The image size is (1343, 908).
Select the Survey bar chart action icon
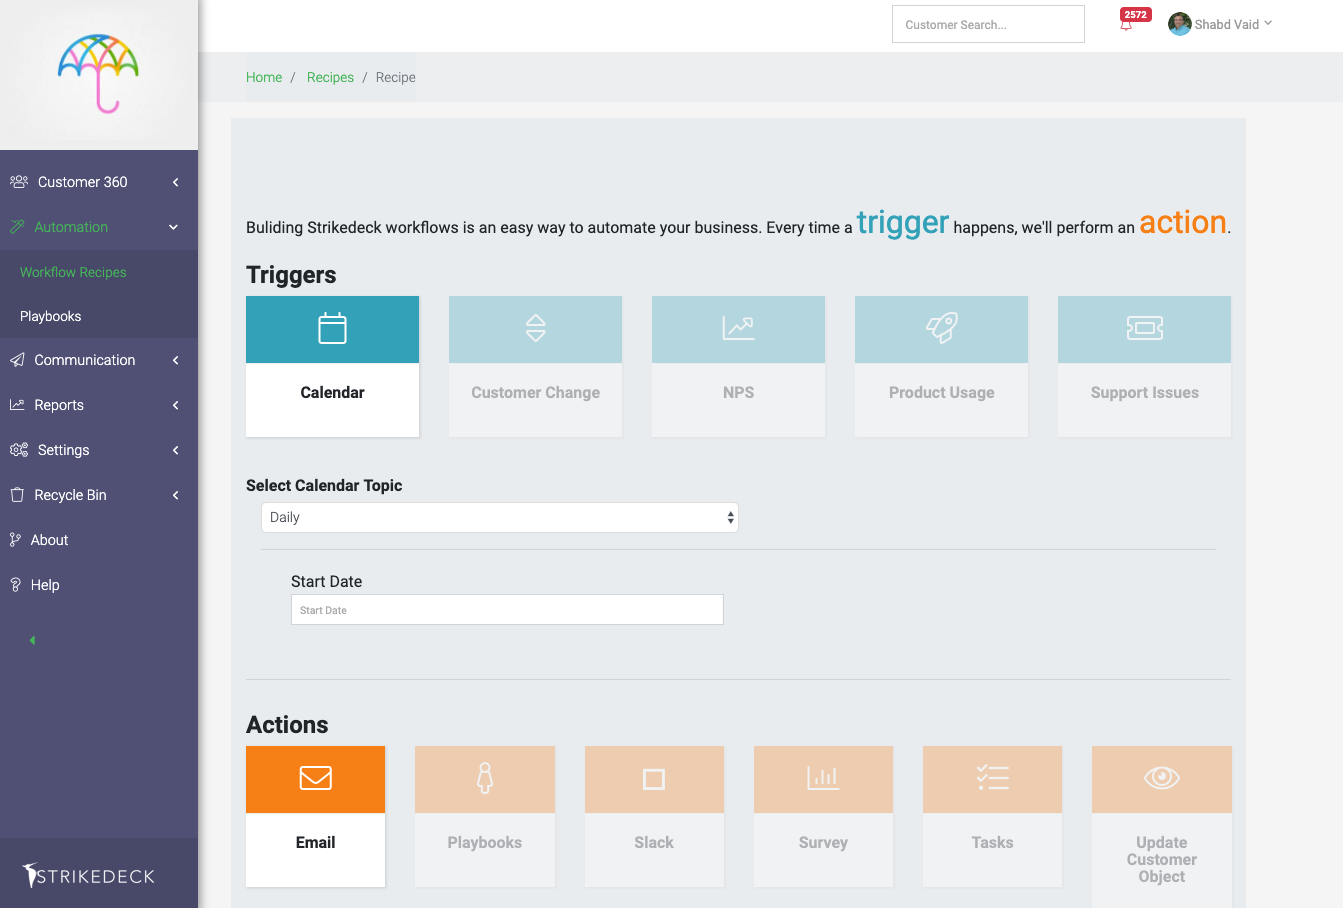click(x=823, y=778)
